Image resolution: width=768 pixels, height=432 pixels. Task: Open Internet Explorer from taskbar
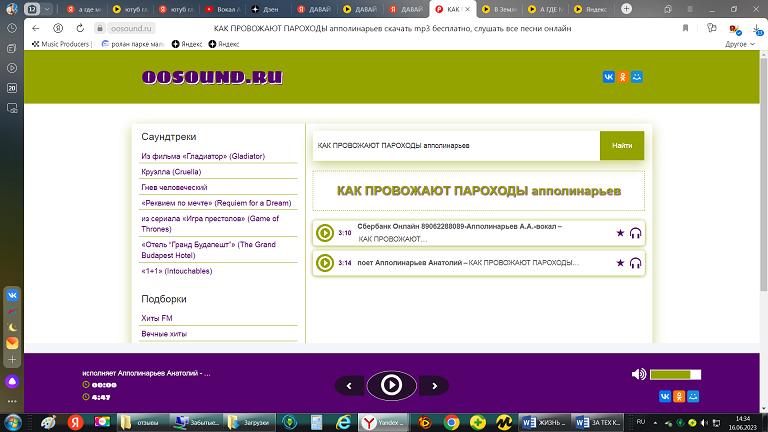(344, 422)
